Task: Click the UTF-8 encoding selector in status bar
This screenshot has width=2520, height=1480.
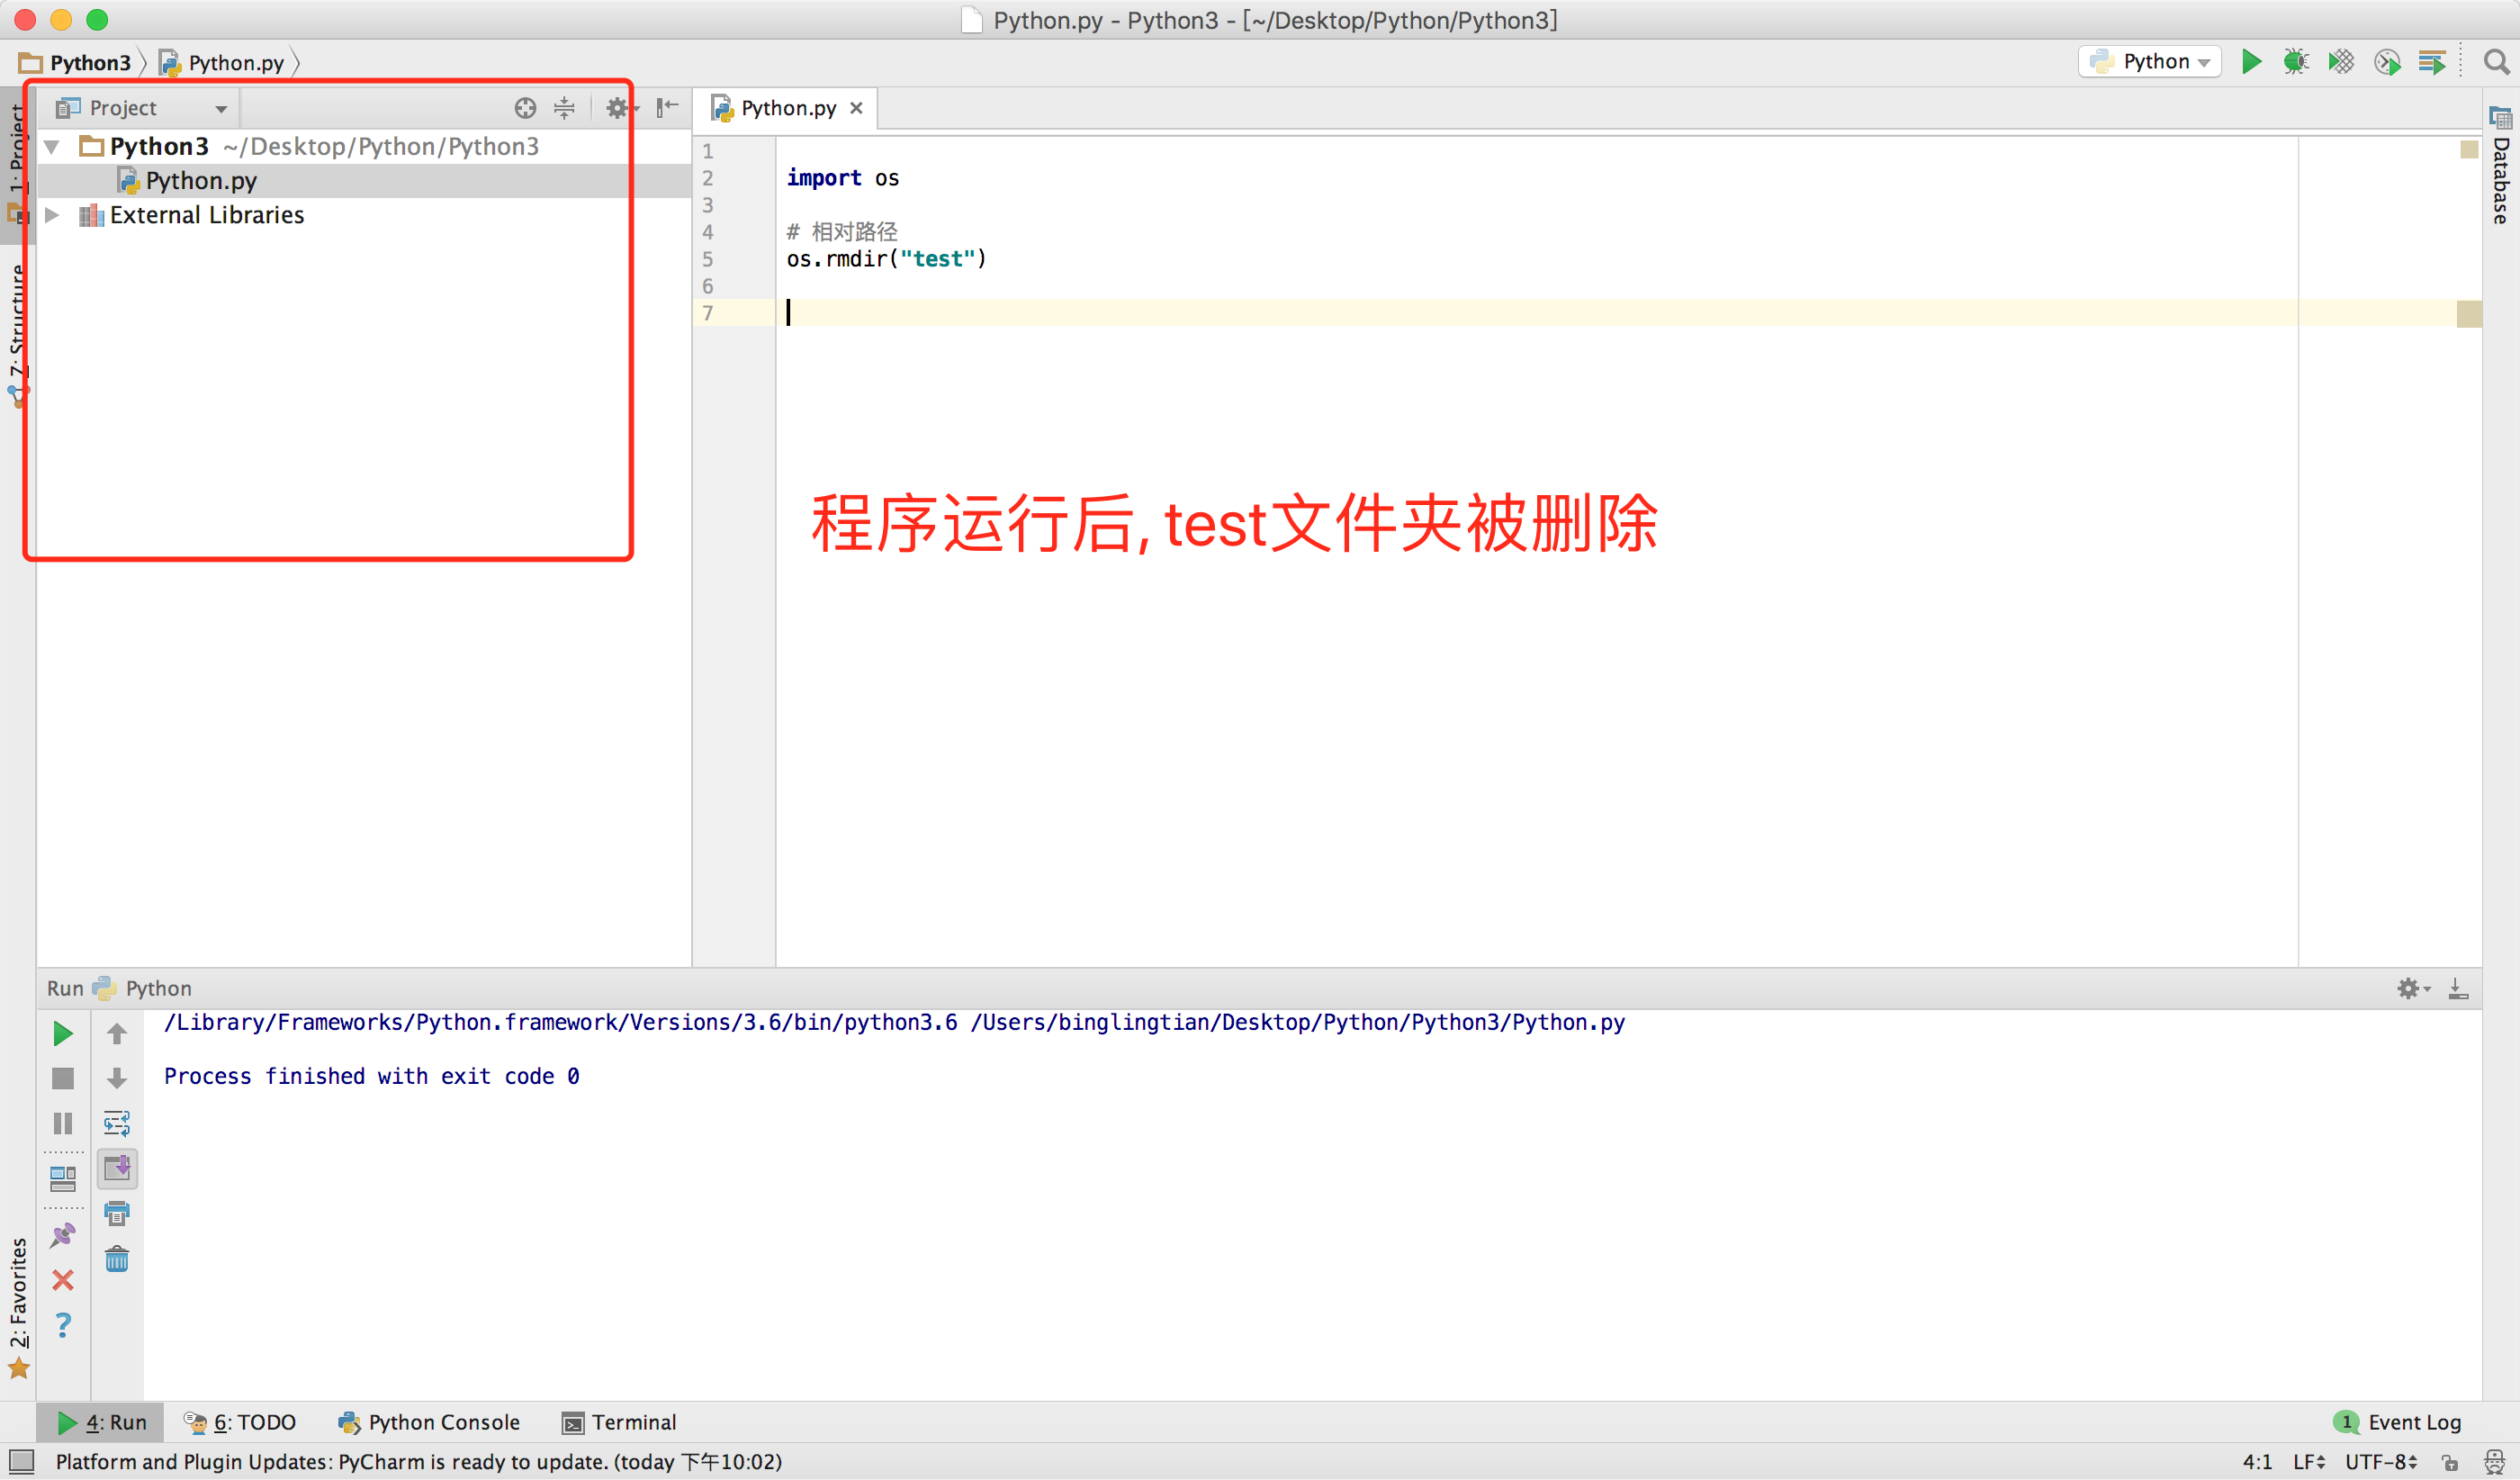Action: pyautogui.click(x=2381, y=1462)
